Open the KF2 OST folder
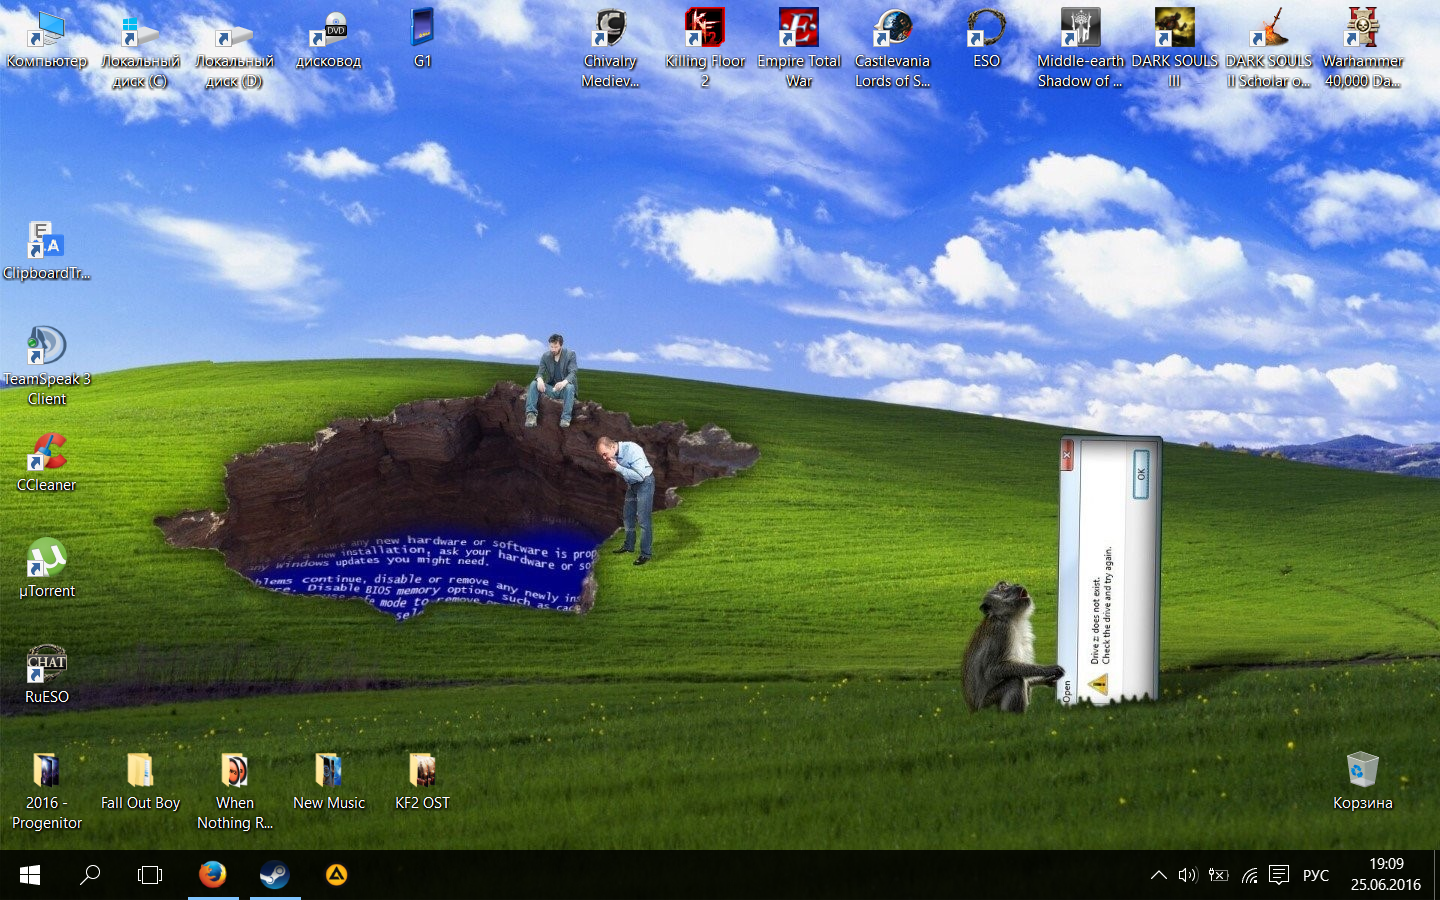 [x=422, y=772]
